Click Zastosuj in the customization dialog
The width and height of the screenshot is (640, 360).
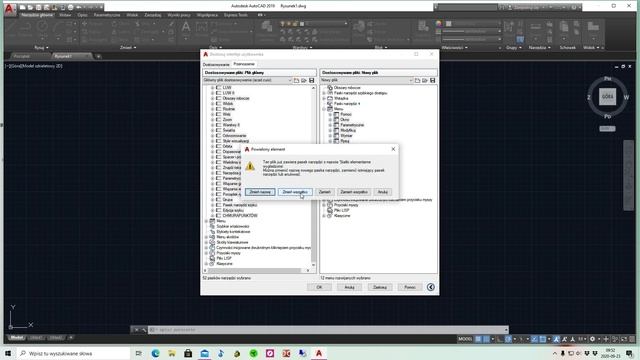380,287
